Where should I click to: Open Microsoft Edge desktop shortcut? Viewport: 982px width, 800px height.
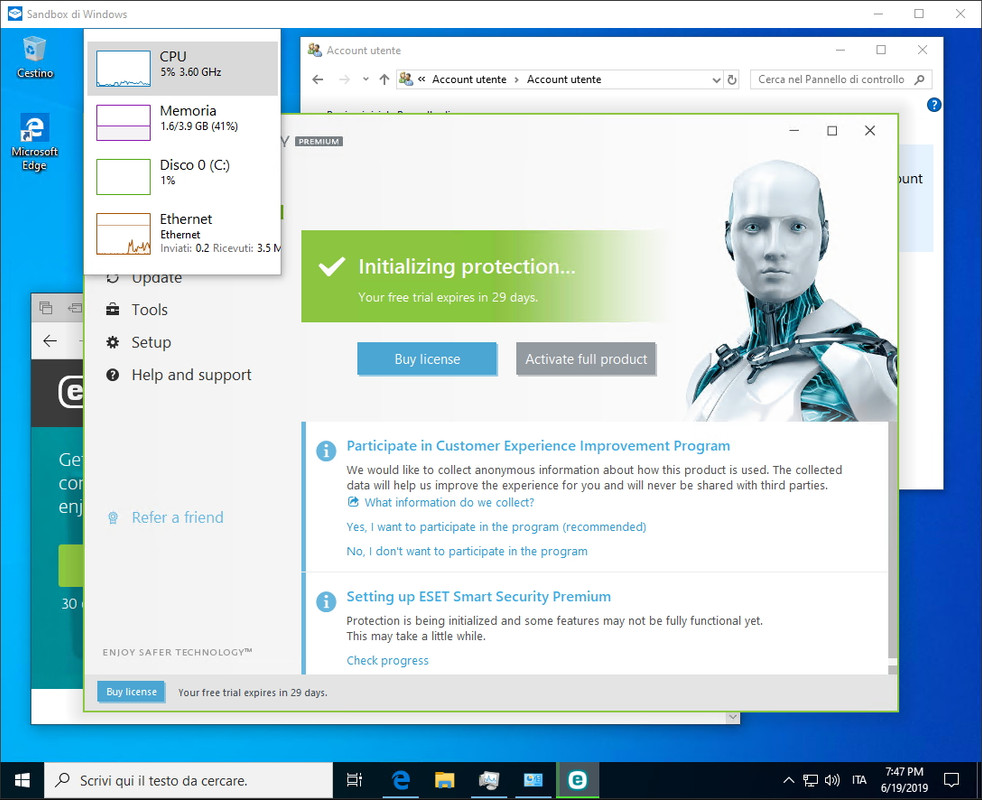click(34, 142)
